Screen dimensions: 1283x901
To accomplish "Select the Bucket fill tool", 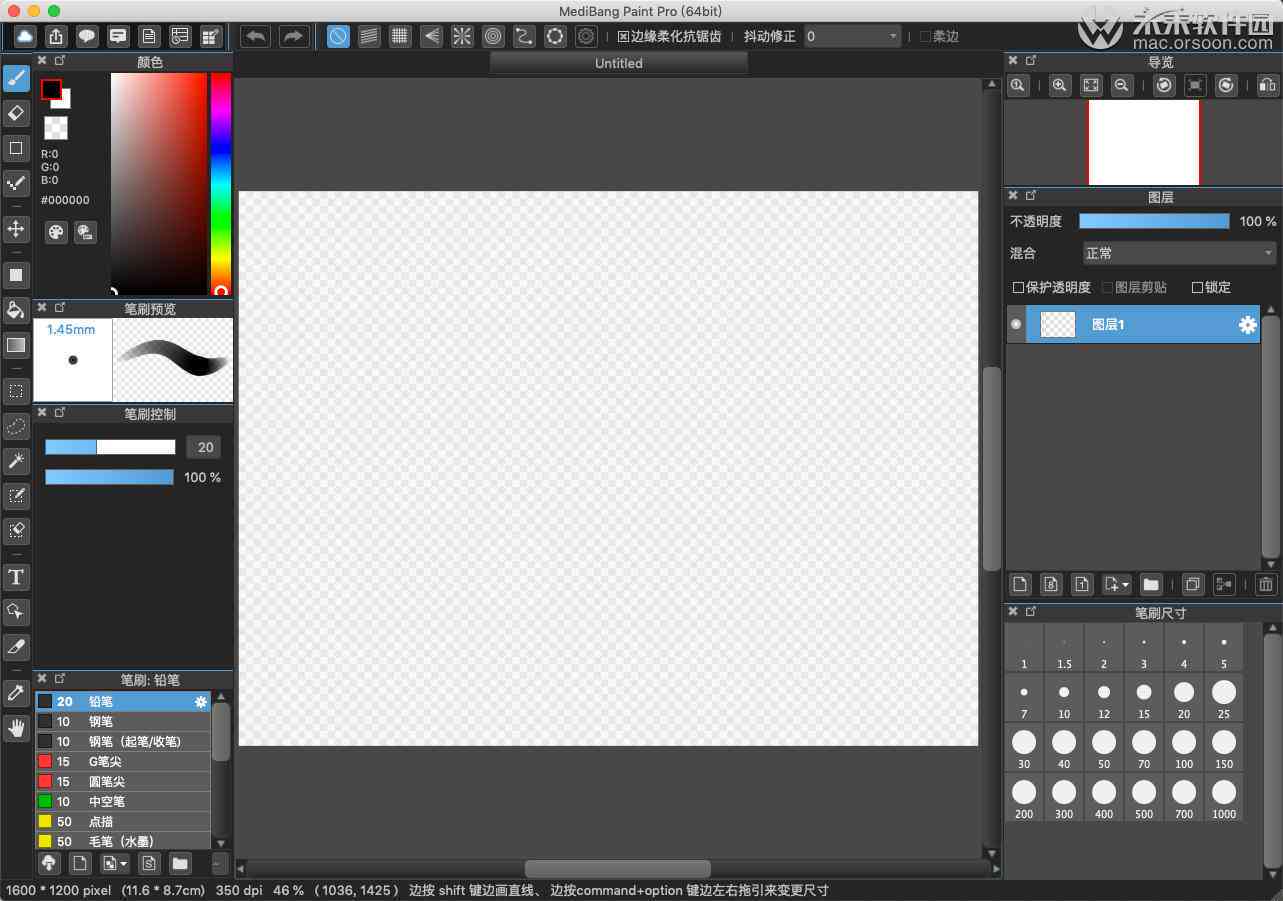I will click(x=16, y=309).
